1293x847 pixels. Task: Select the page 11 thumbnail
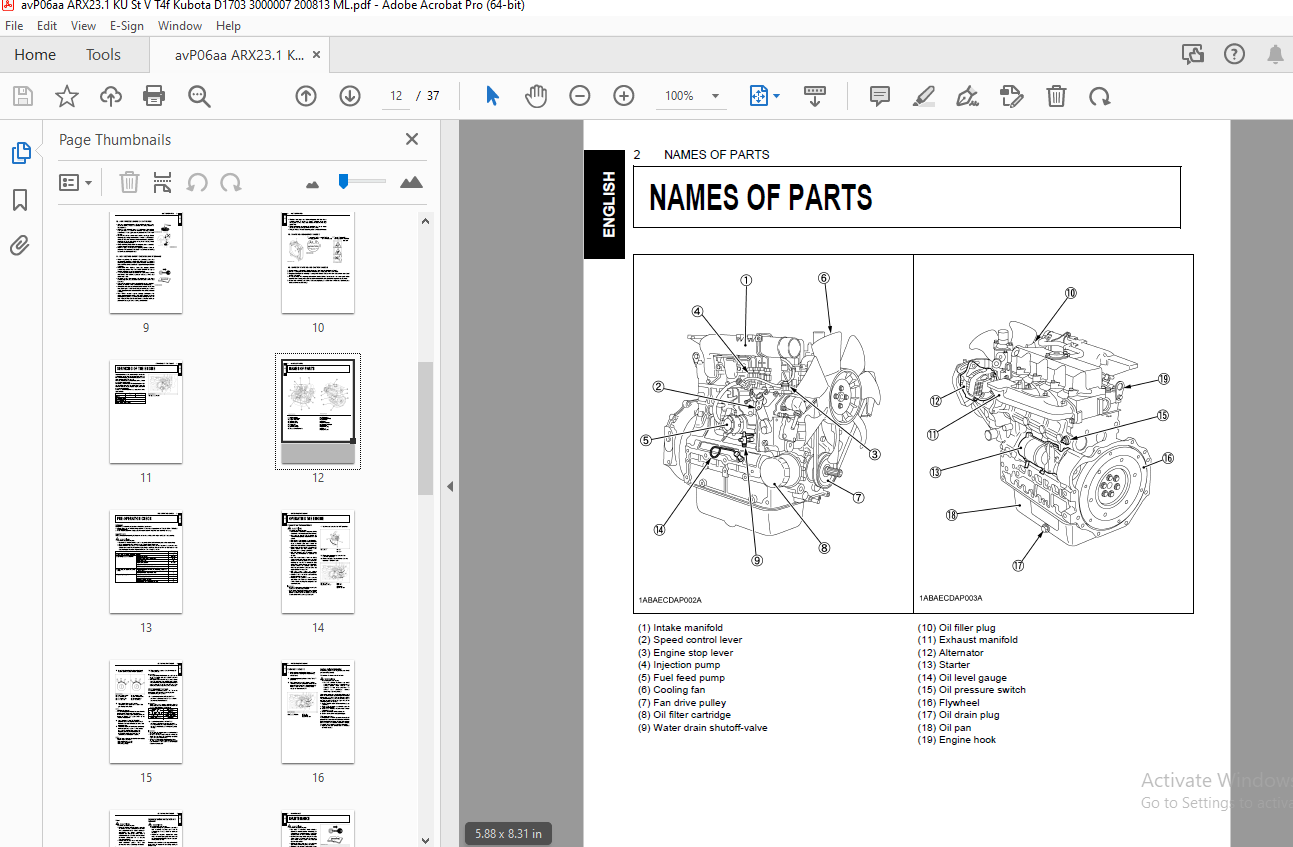[146, 412]
